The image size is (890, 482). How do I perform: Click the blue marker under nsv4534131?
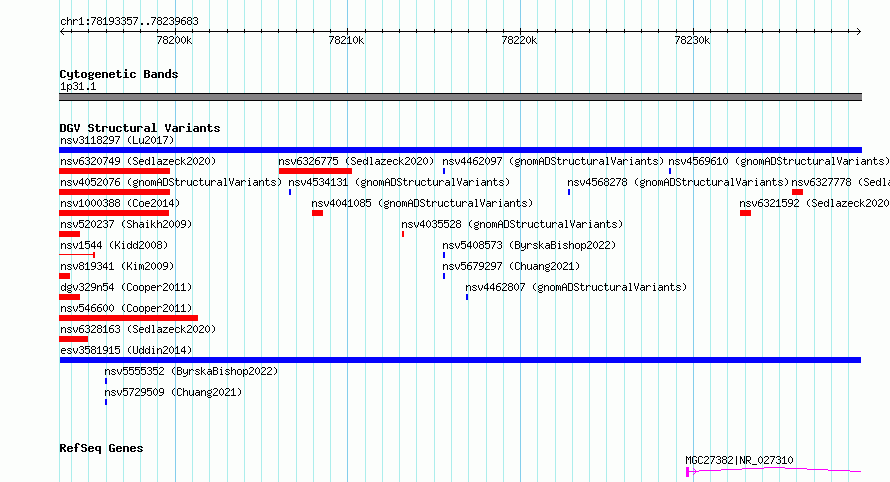pyautogui.click(x=290, y=192)
